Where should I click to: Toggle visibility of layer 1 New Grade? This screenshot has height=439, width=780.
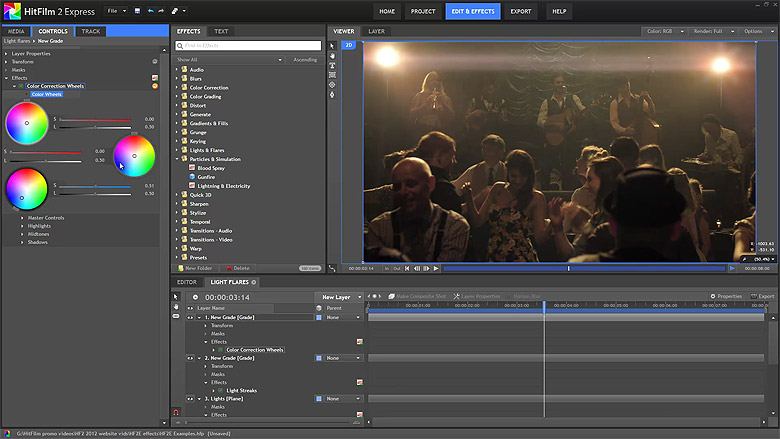pyautogui.click(x=190, y=317)
